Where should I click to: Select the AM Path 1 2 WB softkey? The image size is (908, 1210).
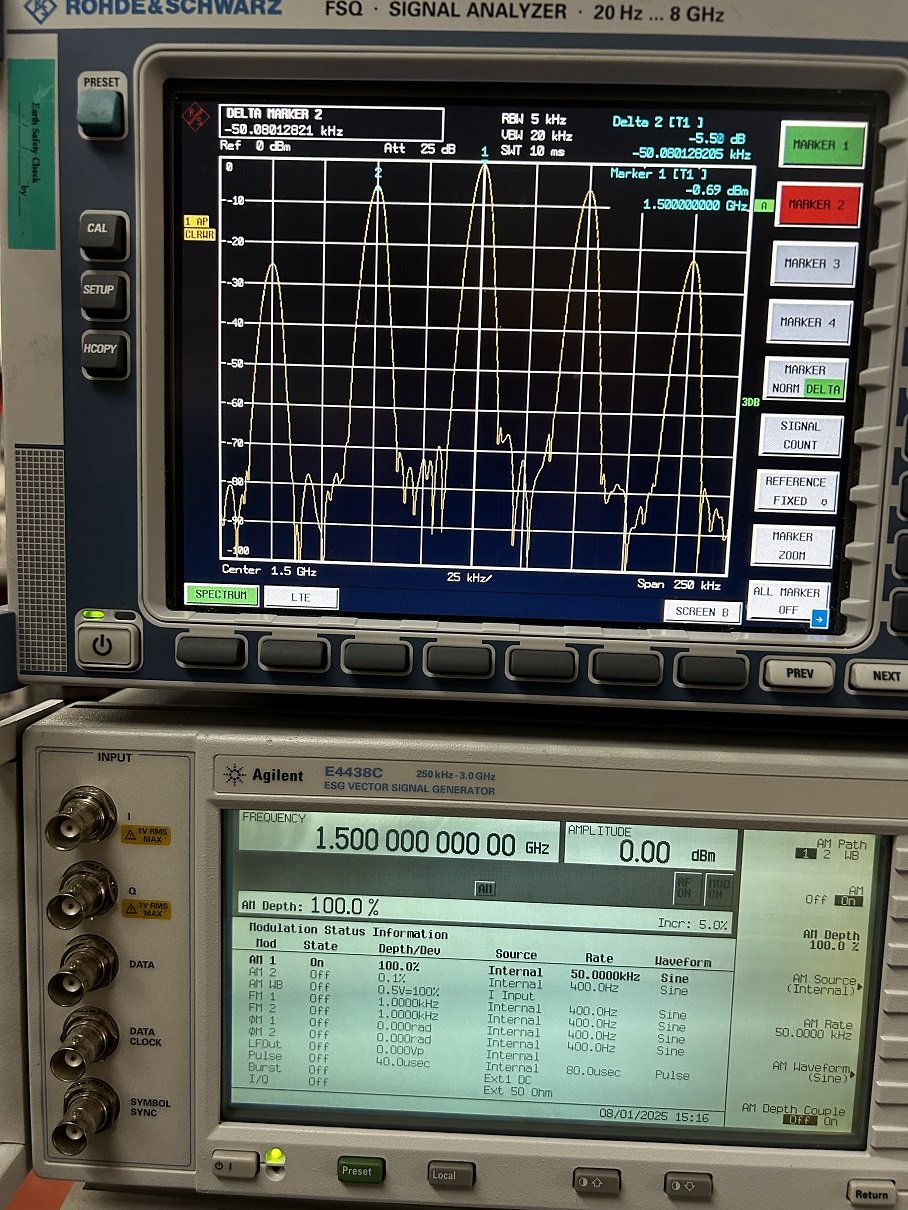832,849
